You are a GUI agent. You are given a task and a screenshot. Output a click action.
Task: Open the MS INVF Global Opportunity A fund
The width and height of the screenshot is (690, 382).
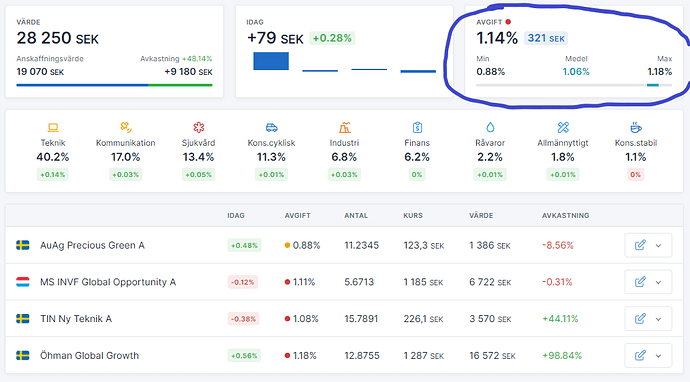click(x=108, y=282)
